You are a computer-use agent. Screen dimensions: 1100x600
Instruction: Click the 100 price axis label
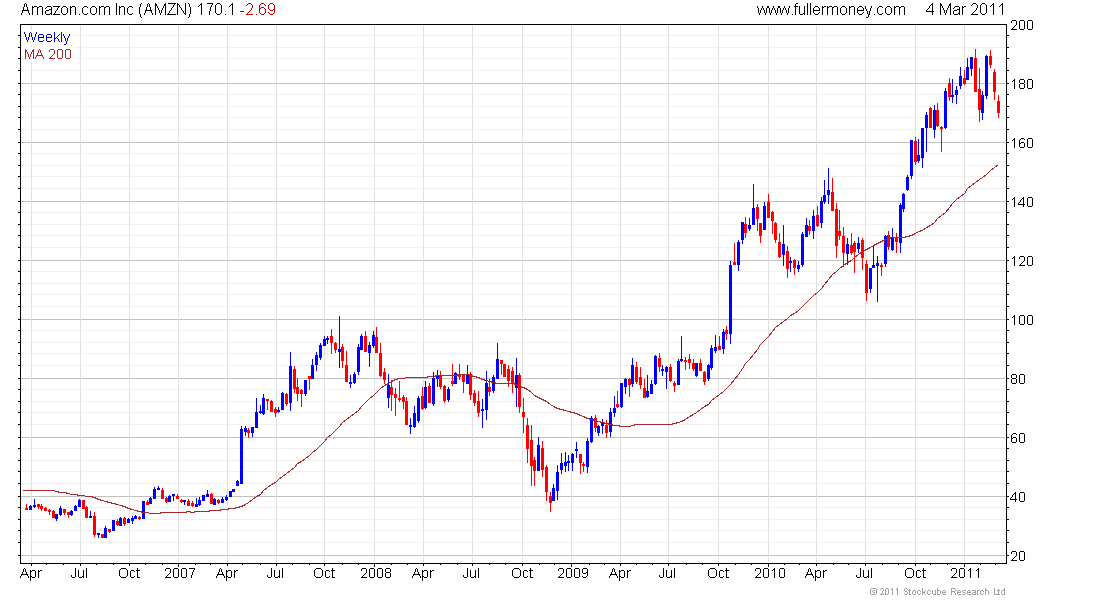(1021, 320)
